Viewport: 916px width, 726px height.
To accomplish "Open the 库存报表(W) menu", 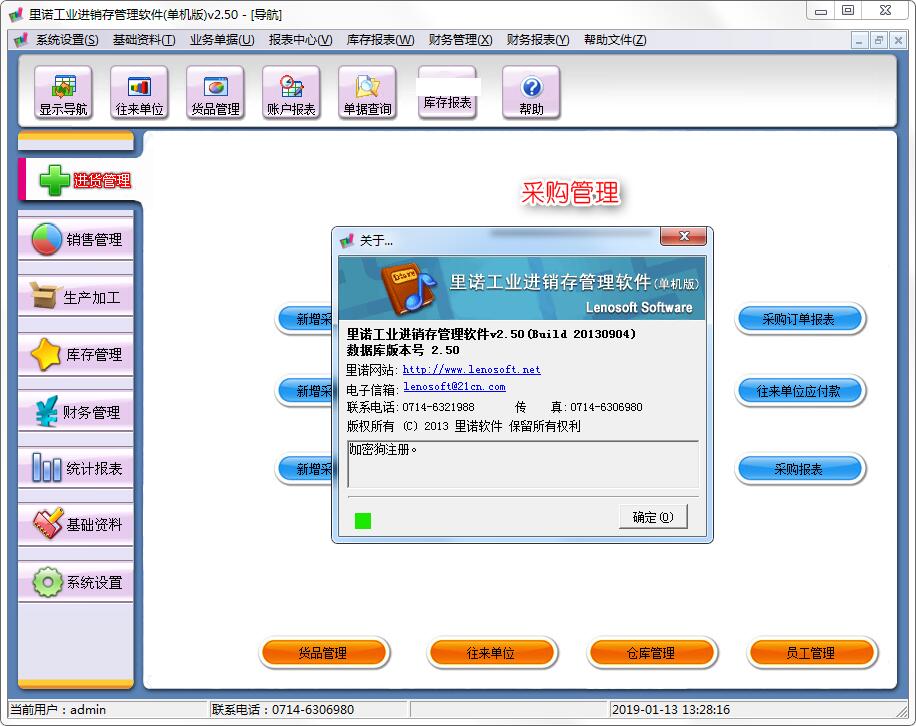I will pyautogui.click(x=380, y=40).
